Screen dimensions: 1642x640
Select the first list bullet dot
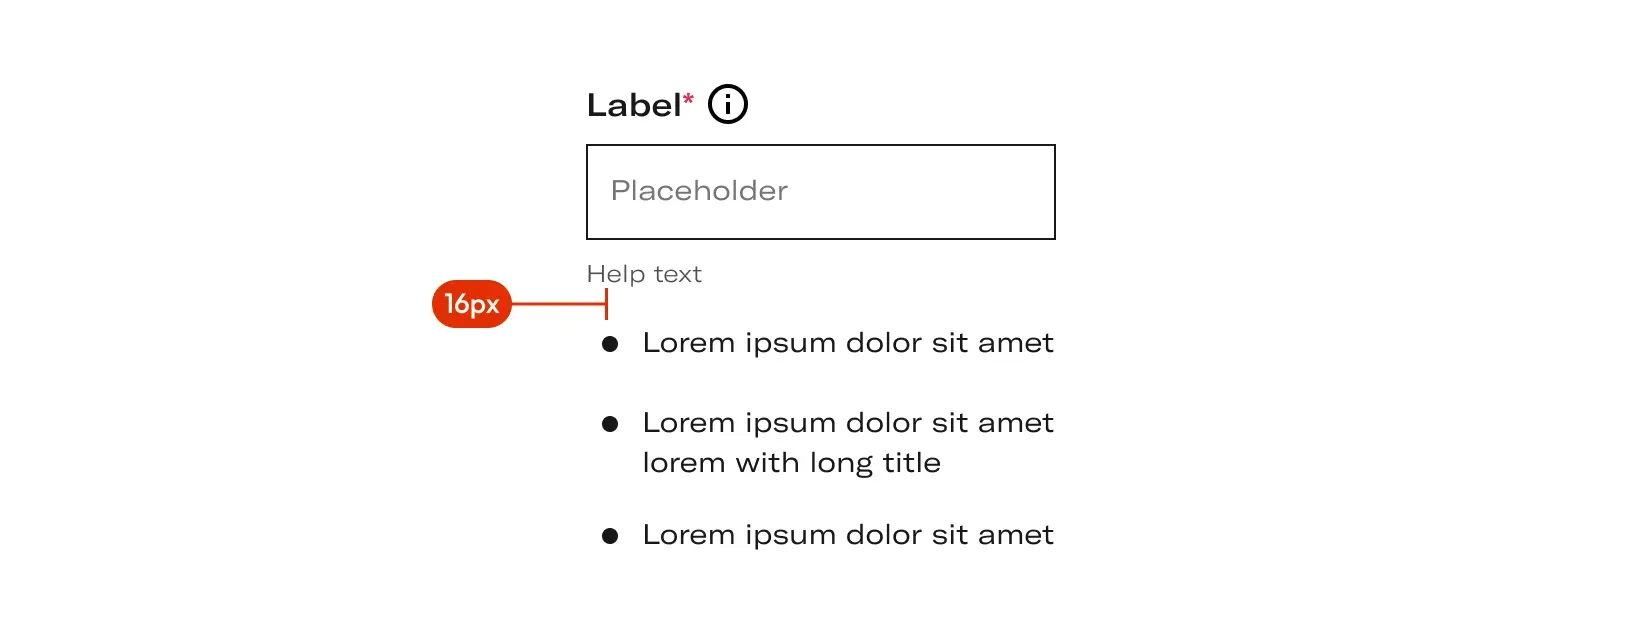[x=610, y=344]
